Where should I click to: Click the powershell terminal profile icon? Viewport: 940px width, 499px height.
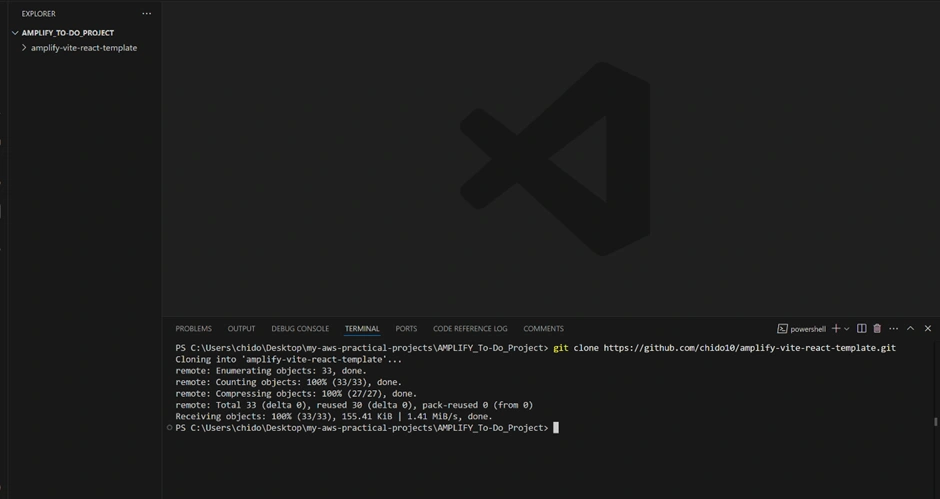(x=783, y=329)
